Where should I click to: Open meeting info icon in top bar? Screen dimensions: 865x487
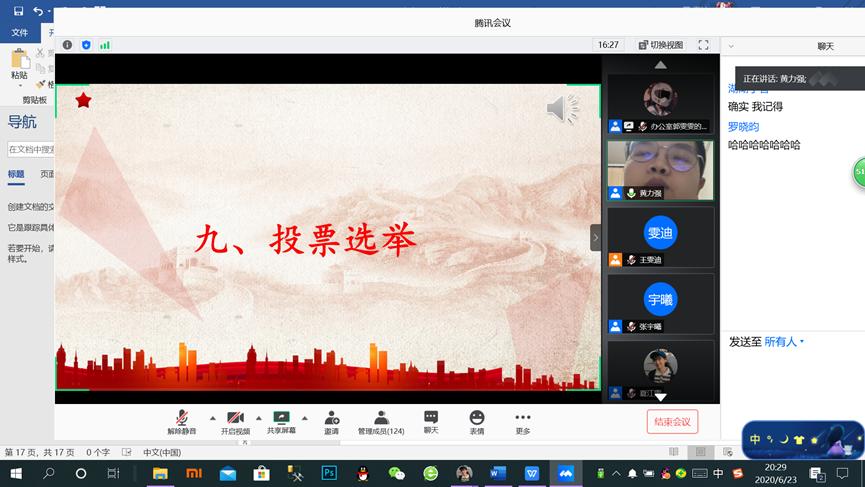[x=67, y=45]
